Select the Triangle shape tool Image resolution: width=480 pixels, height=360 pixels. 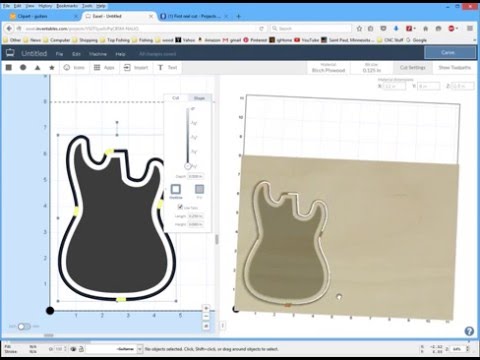(x=37, y=68)
